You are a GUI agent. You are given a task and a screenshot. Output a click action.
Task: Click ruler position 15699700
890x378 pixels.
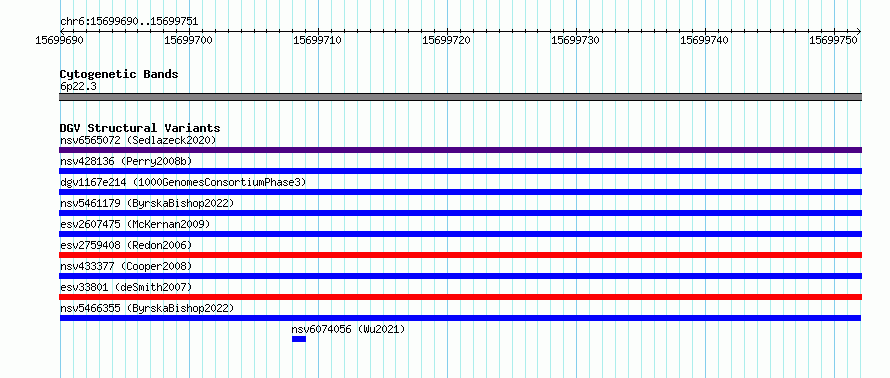coord(188,40)
